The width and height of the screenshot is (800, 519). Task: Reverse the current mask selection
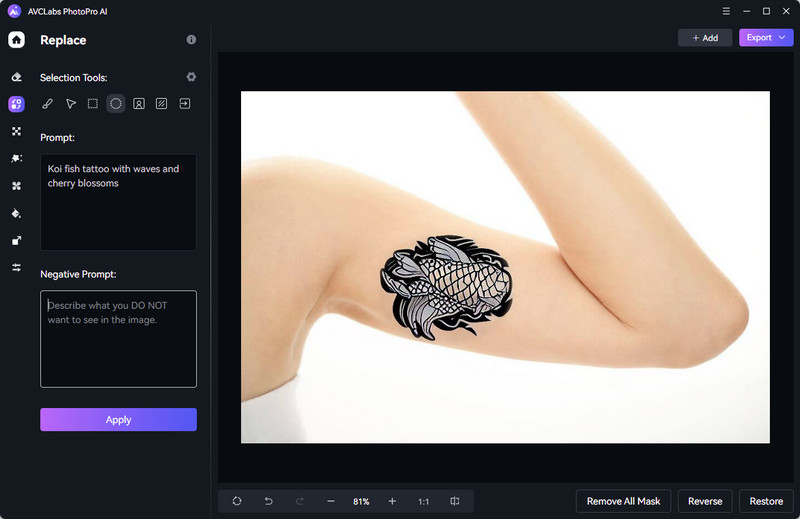(705, 501)
